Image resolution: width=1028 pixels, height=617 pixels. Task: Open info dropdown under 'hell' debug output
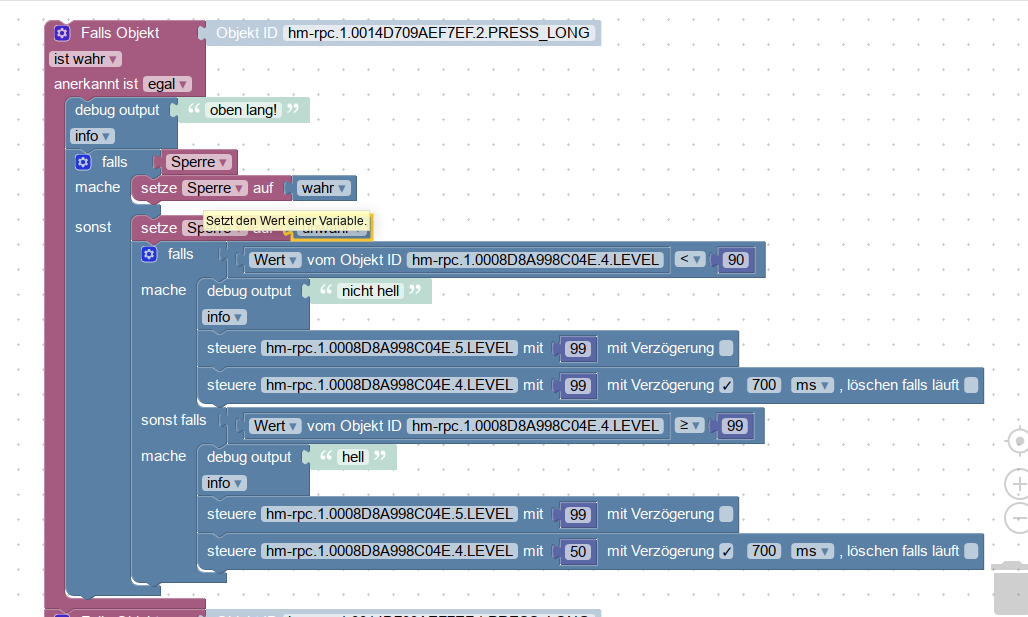[224, 483]
